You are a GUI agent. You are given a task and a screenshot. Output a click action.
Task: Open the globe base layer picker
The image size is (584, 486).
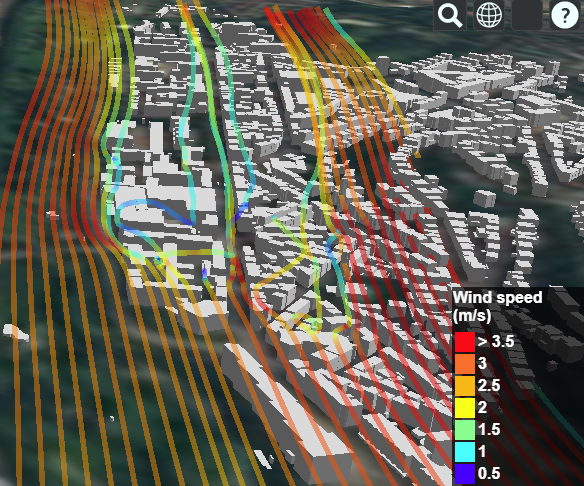pos(489,15)
